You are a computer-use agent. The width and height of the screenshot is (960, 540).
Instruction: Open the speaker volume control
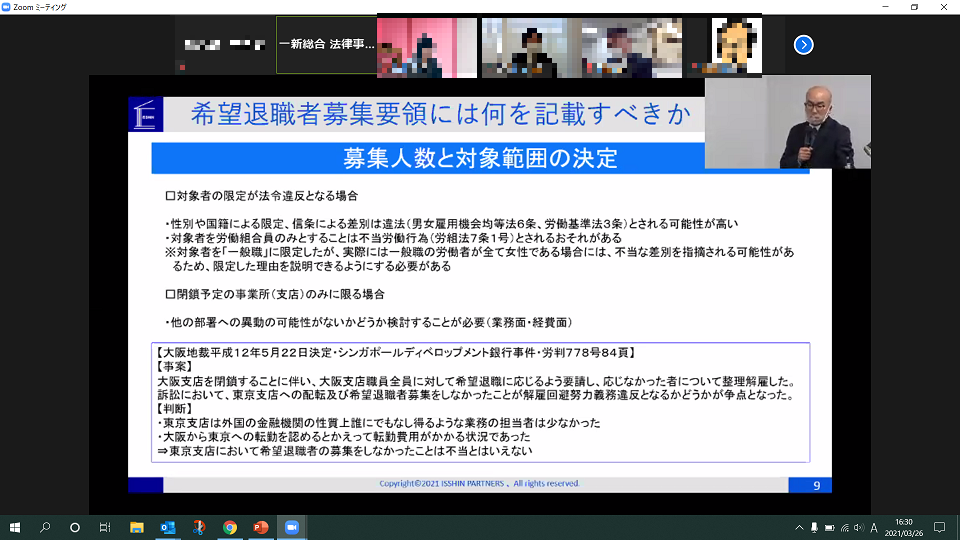[x=858, y=527]
